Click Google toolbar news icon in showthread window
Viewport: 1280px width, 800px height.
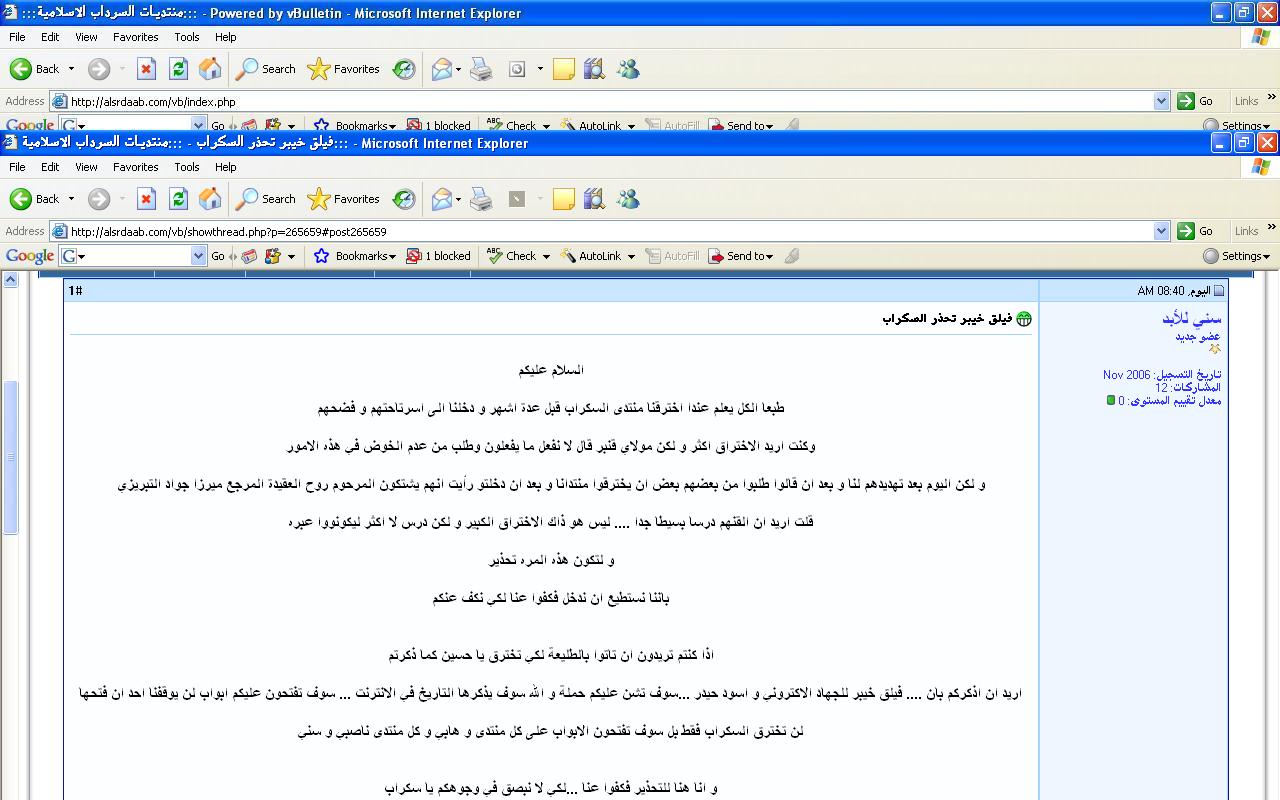pyautogui.click(x=249, y=256)
